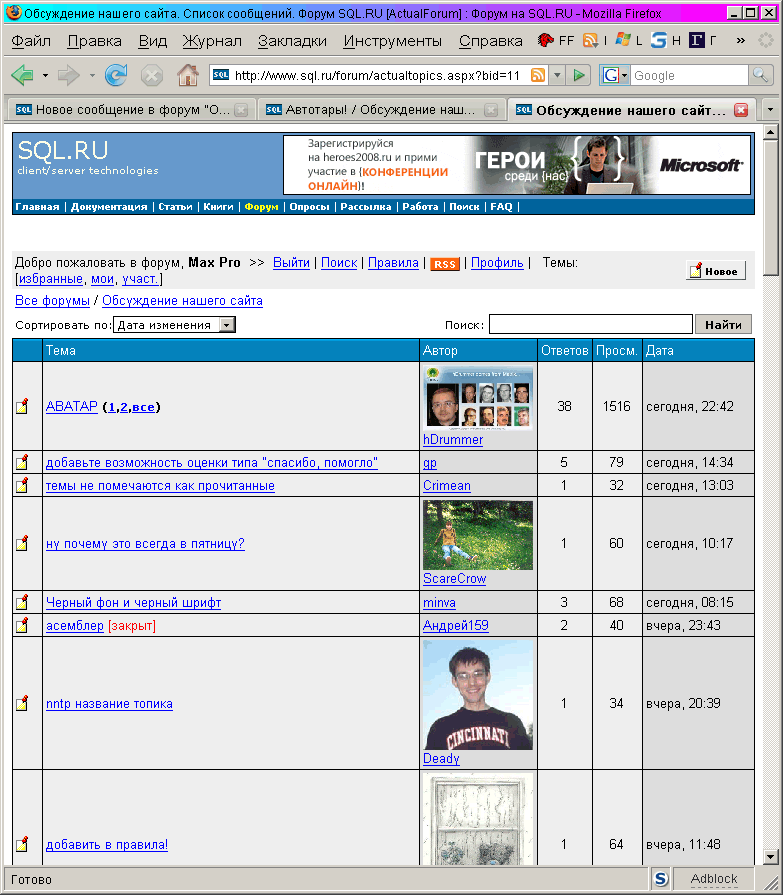Click the Stop loading icon
This screenshot has height=895, width=783.
point(152,75)
